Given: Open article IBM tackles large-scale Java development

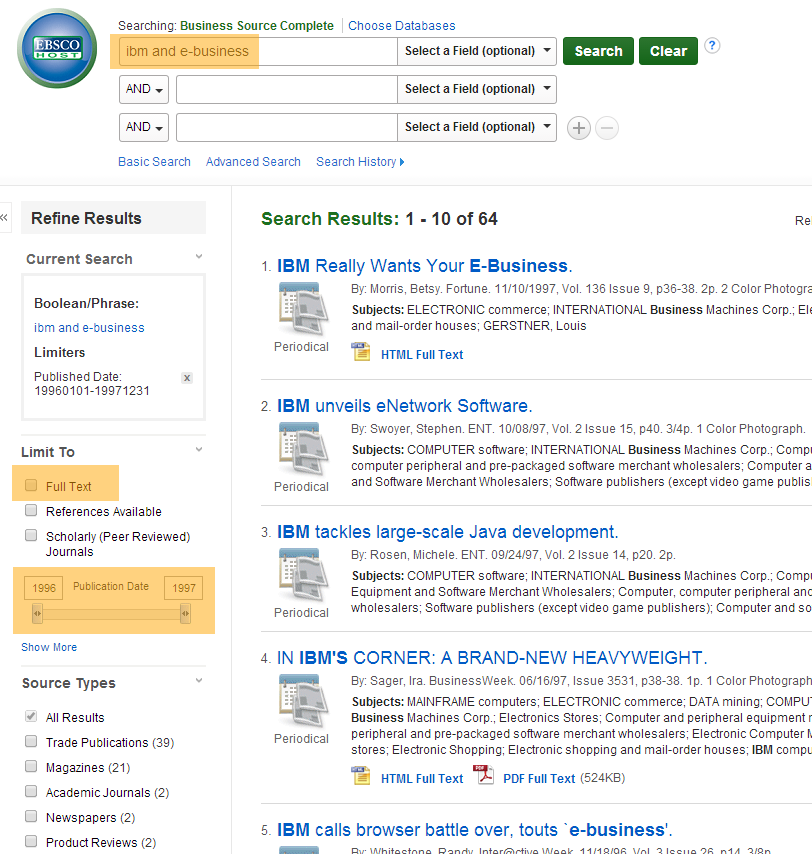Looking at the screenshot, I should tap(448, 532).
